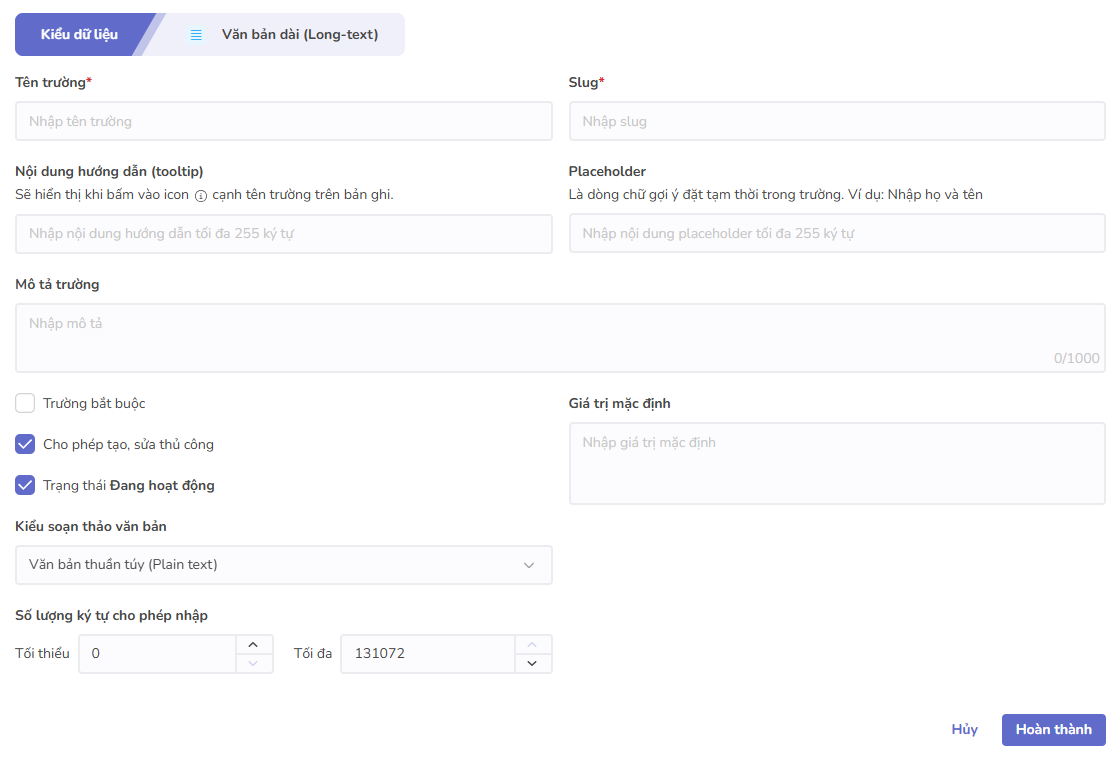Increase the Tối đa value with up arrow

click(x=532, y=645)
